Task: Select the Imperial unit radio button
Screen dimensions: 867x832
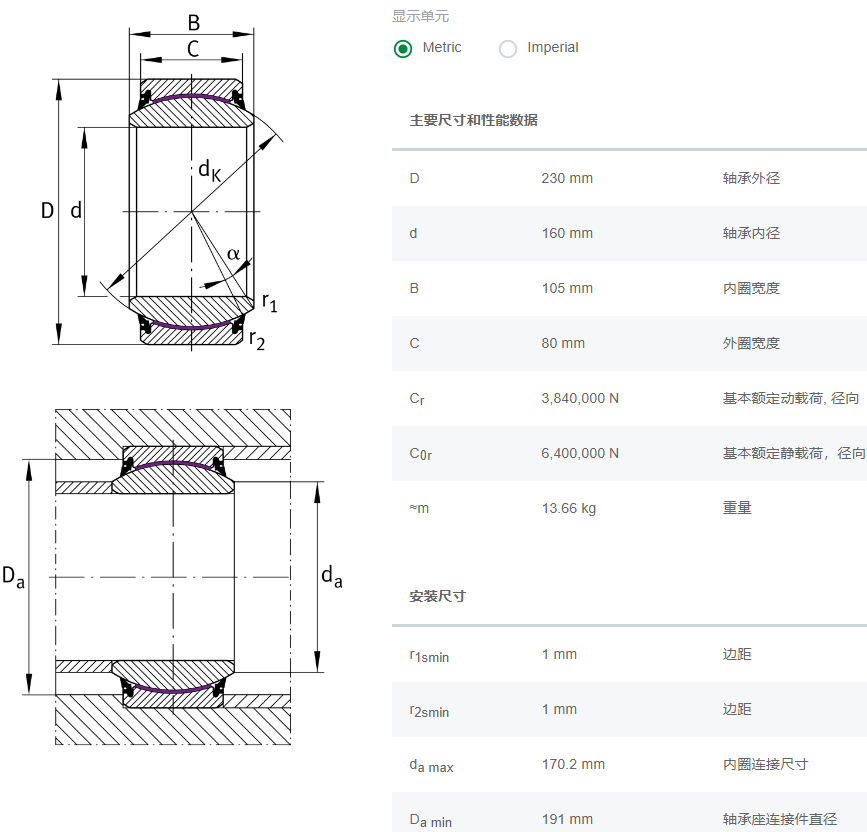Action: pos(508,49)
